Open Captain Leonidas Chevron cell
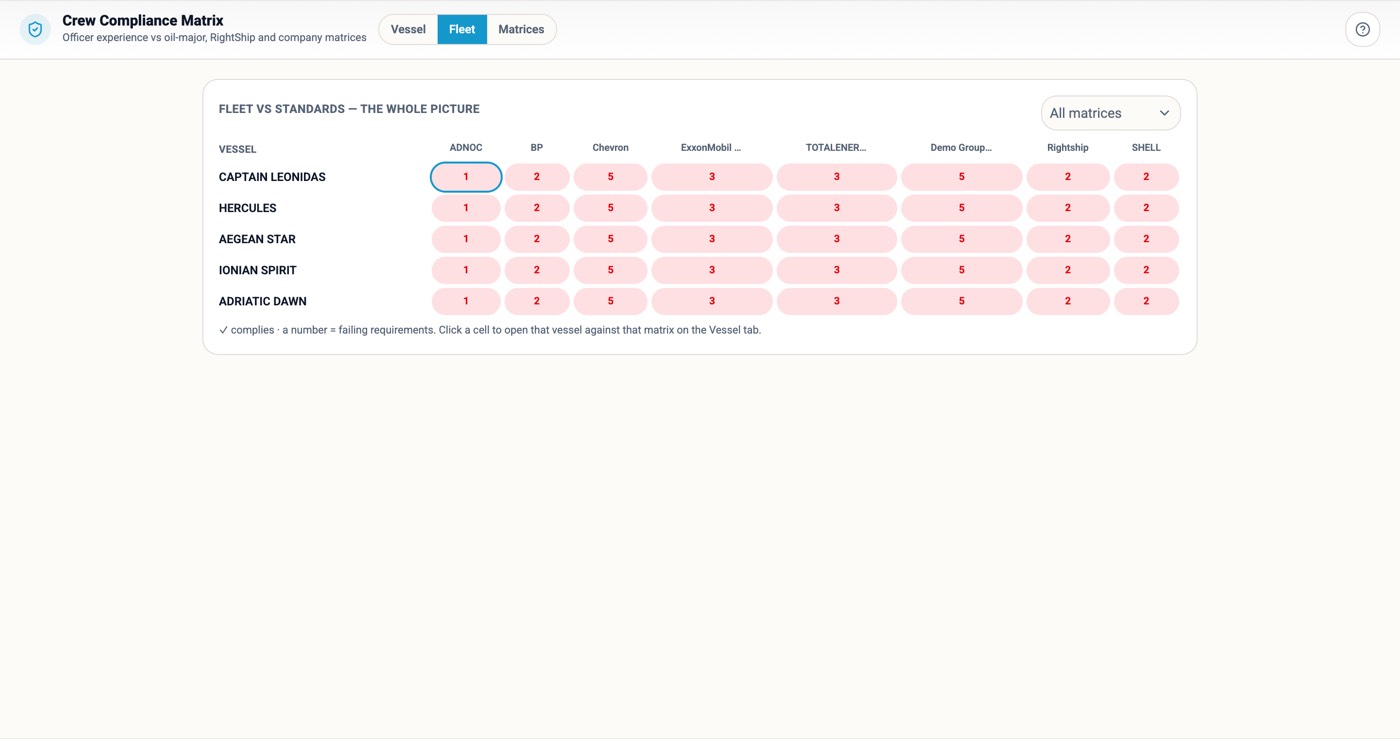The image size is (1400, 739). click(610, 177)
